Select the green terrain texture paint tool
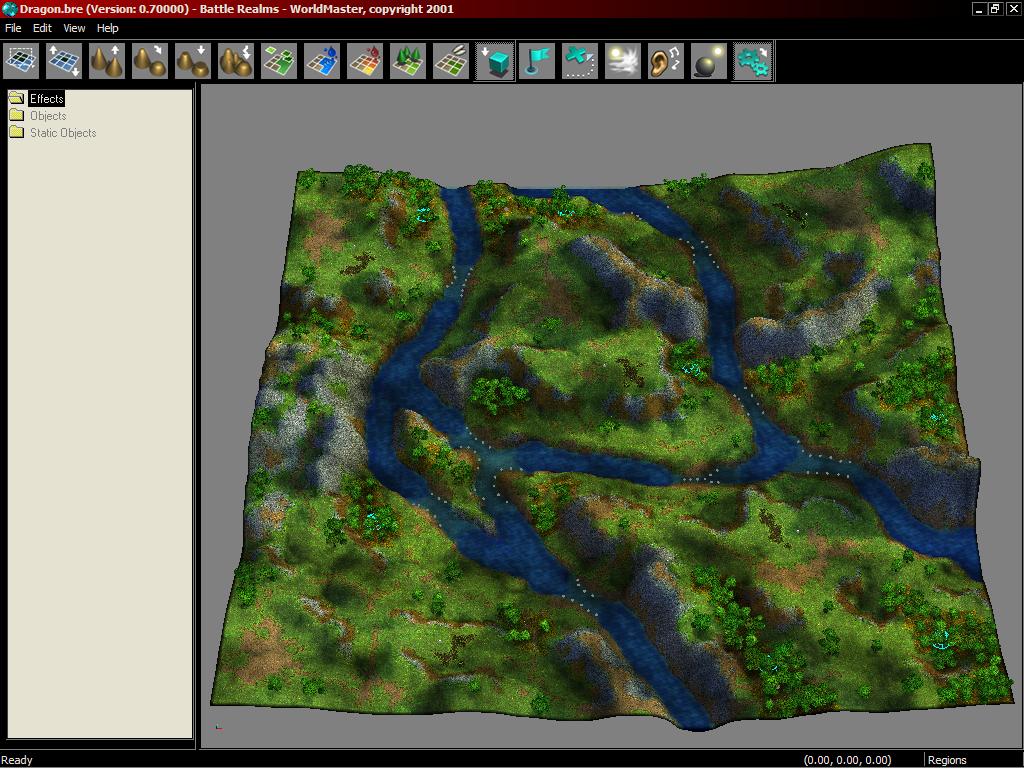The width and height of the screenshot is (1024, 768). 280,61
